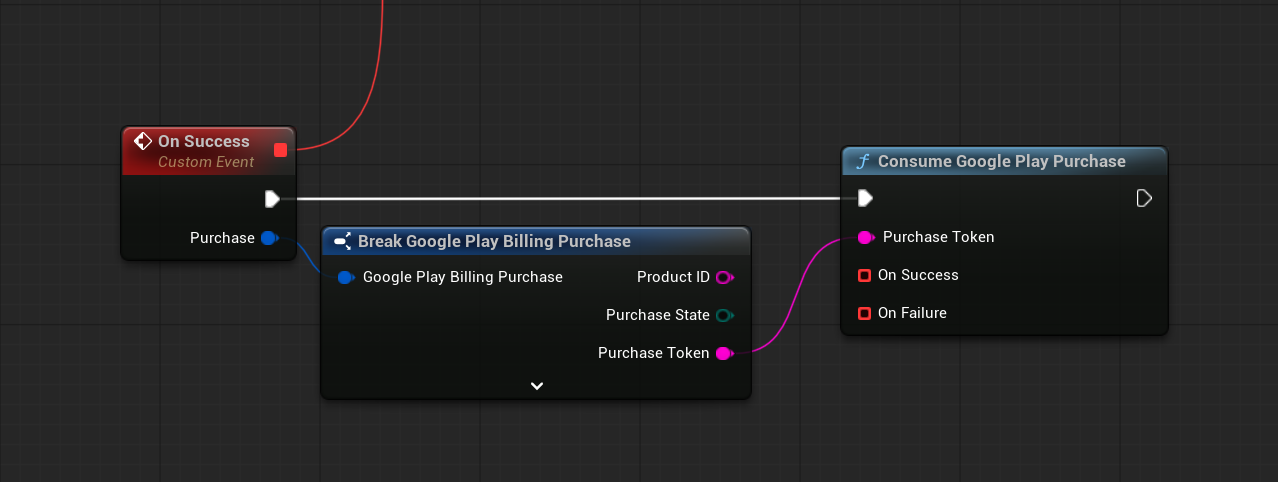Click the Purchase State label
The height and width of the screenshot is (482, 1278).
tap(658, 315)
